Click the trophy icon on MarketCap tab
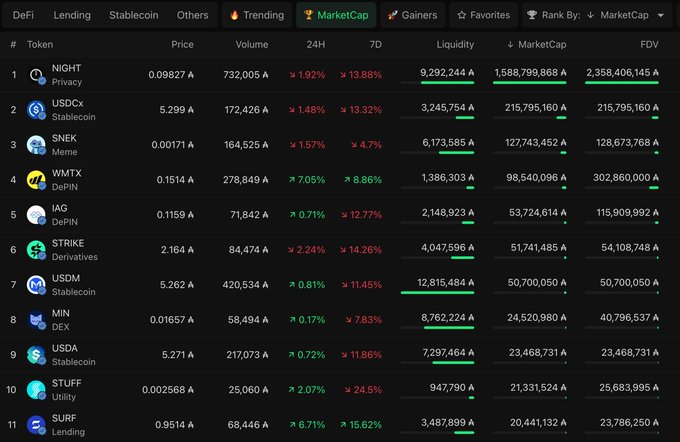Screen dimensions: 680x442 pos(308,15)
